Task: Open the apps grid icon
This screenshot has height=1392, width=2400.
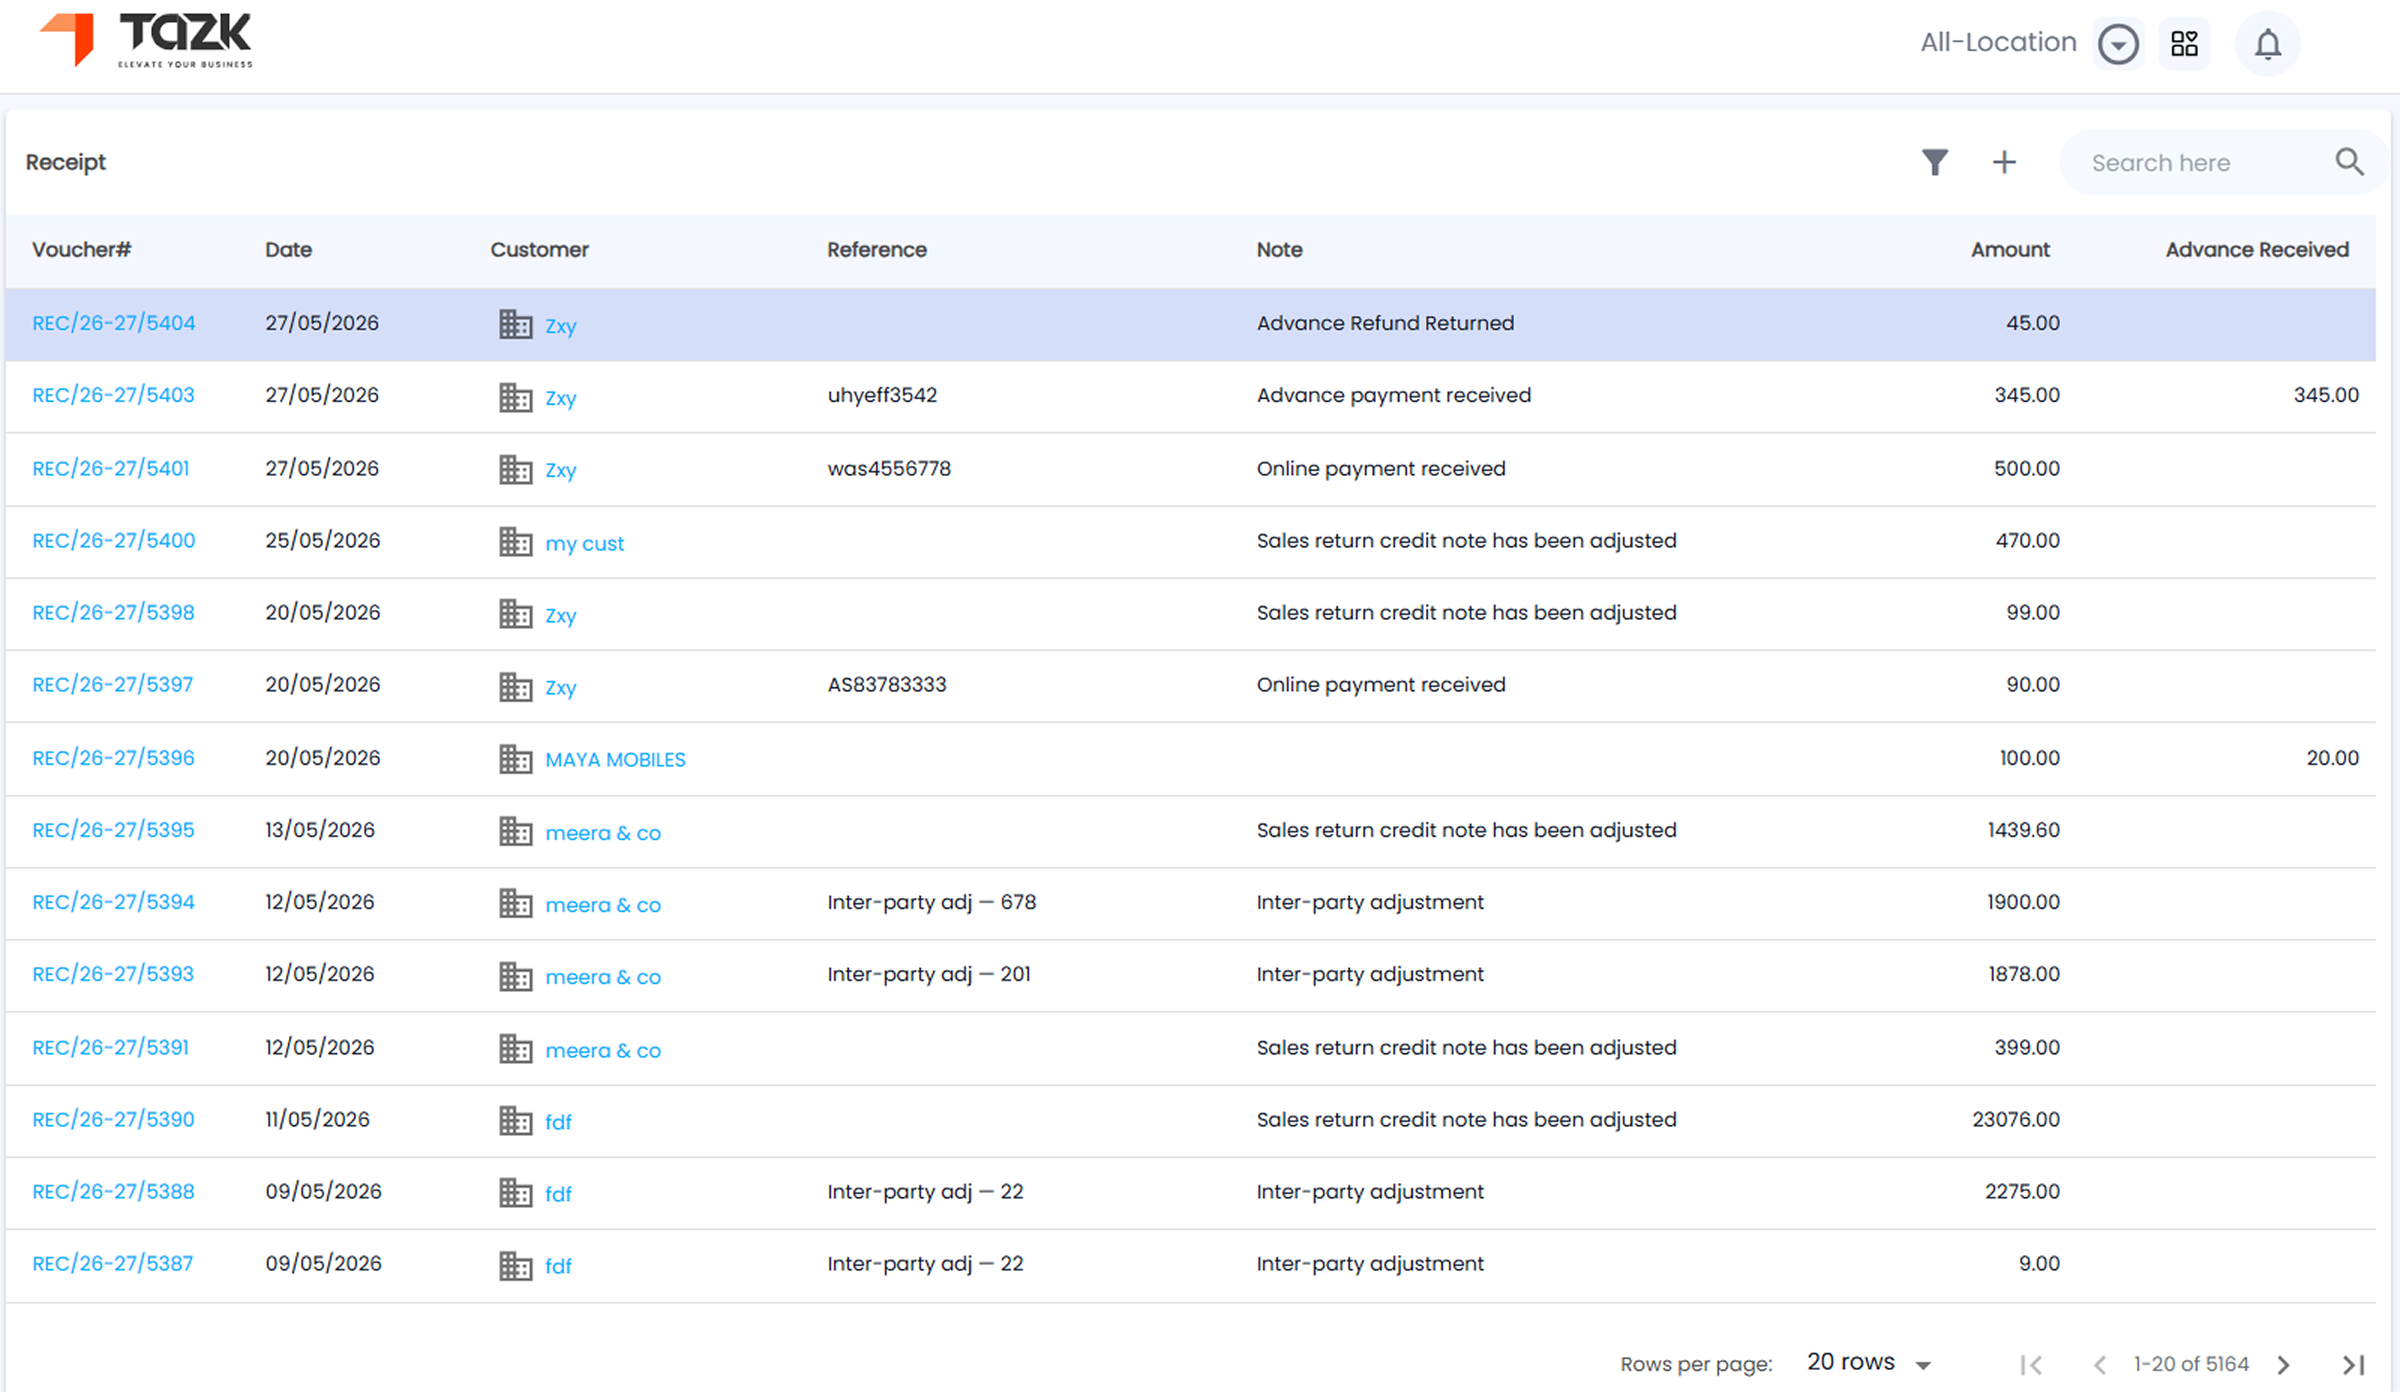Action: [x=2184, y=44]
